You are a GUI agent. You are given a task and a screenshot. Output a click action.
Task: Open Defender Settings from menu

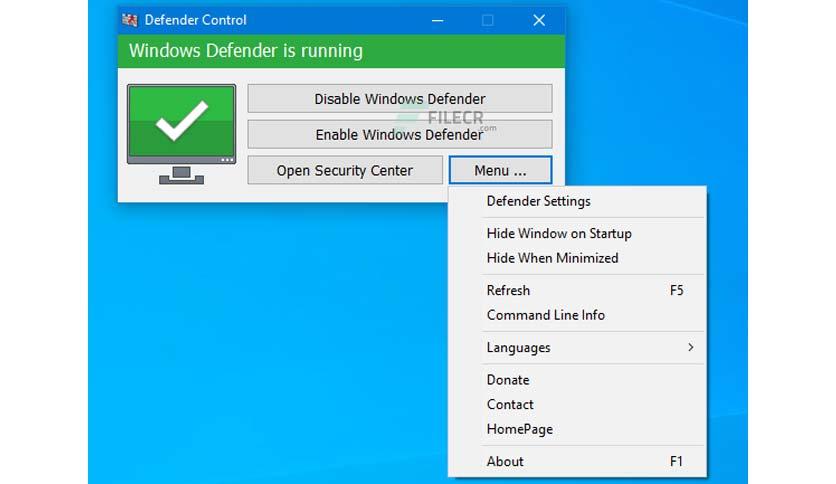point(577,201)
